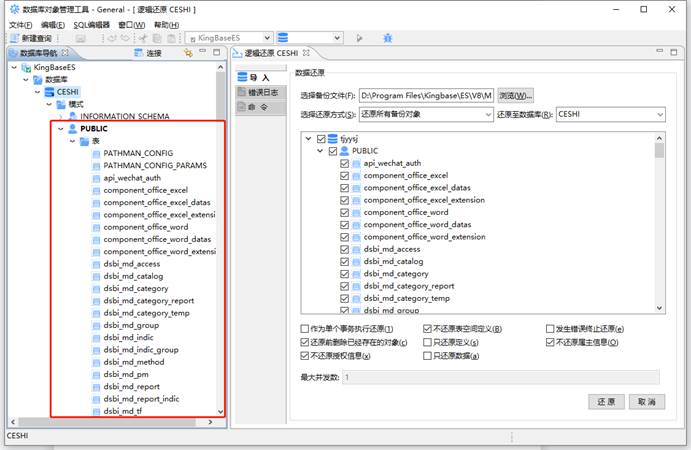The height and width of the screenshot is (450, 691).
Task: Switch to the 数据库导航 tab
Action: point(39,53)
